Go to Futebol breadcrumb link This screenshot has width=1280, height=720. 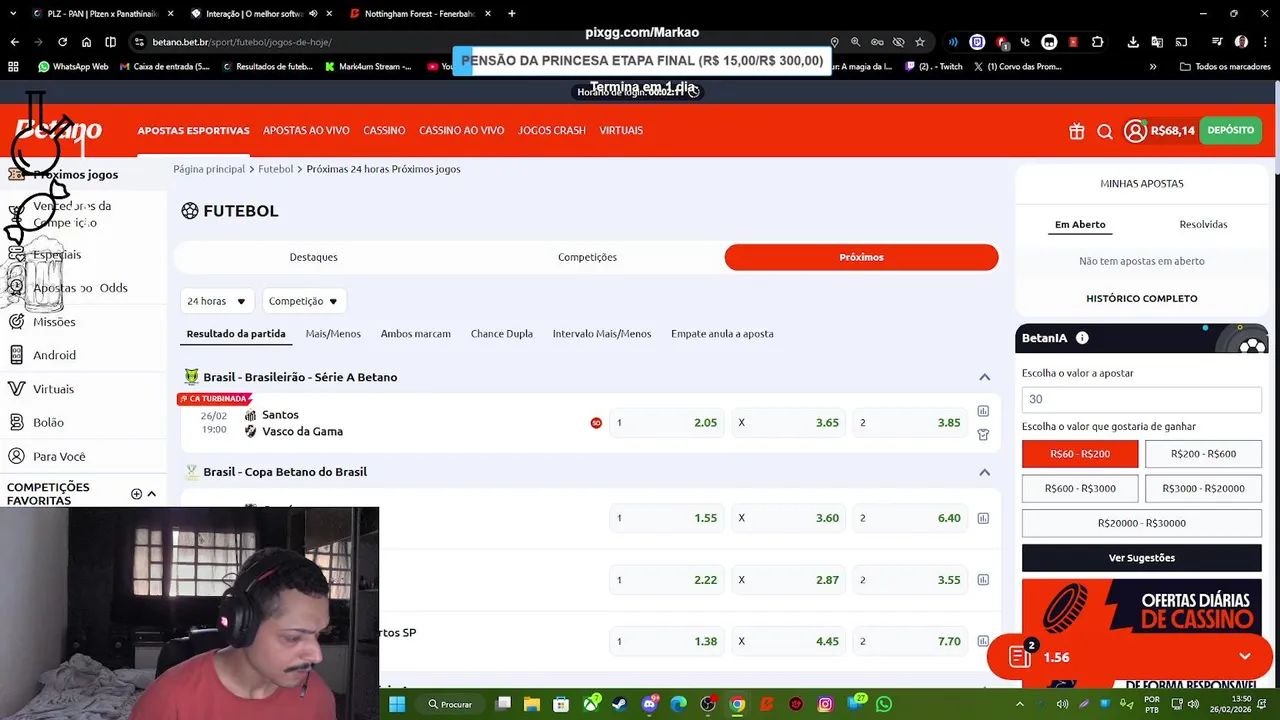click(276, 169)
